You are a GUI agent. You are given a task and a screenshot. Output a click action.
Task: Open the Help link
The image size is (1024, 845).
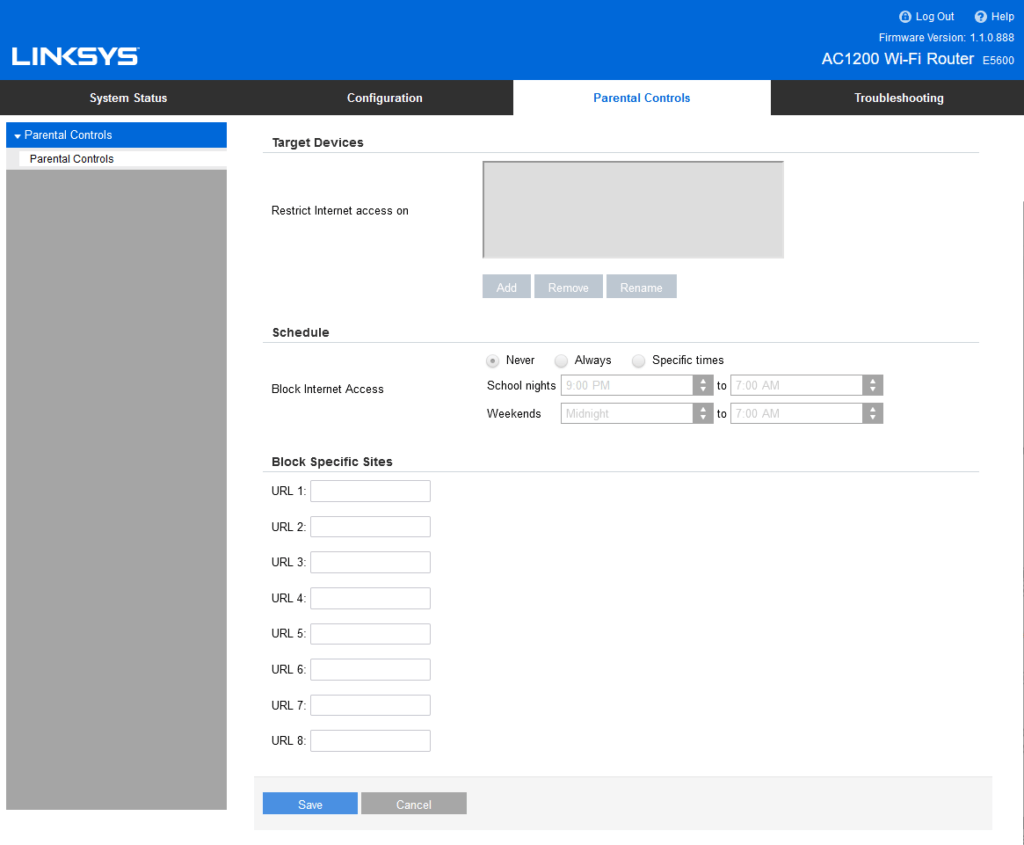coord(1002,17)
